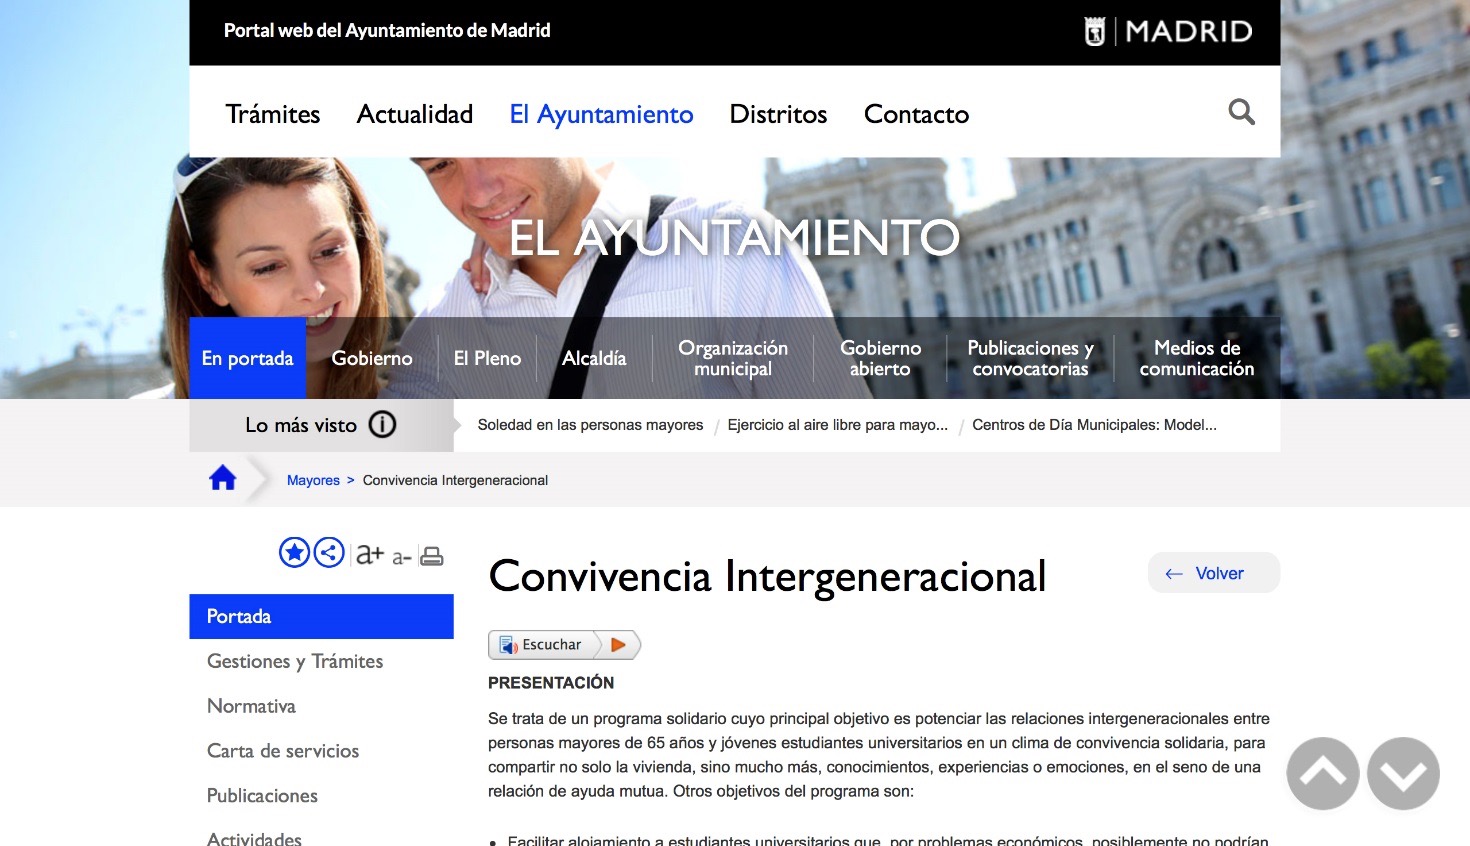
Task: Open Centros de Día Municipales link
Action: click(1094, 425)
